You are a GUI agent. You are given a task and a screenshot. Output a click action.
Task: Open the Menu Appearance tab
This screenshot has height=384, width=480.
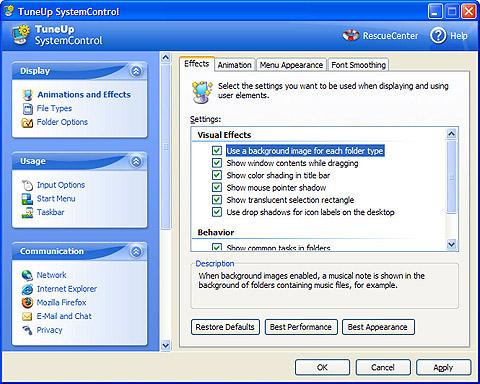click(x=291, y=65)
